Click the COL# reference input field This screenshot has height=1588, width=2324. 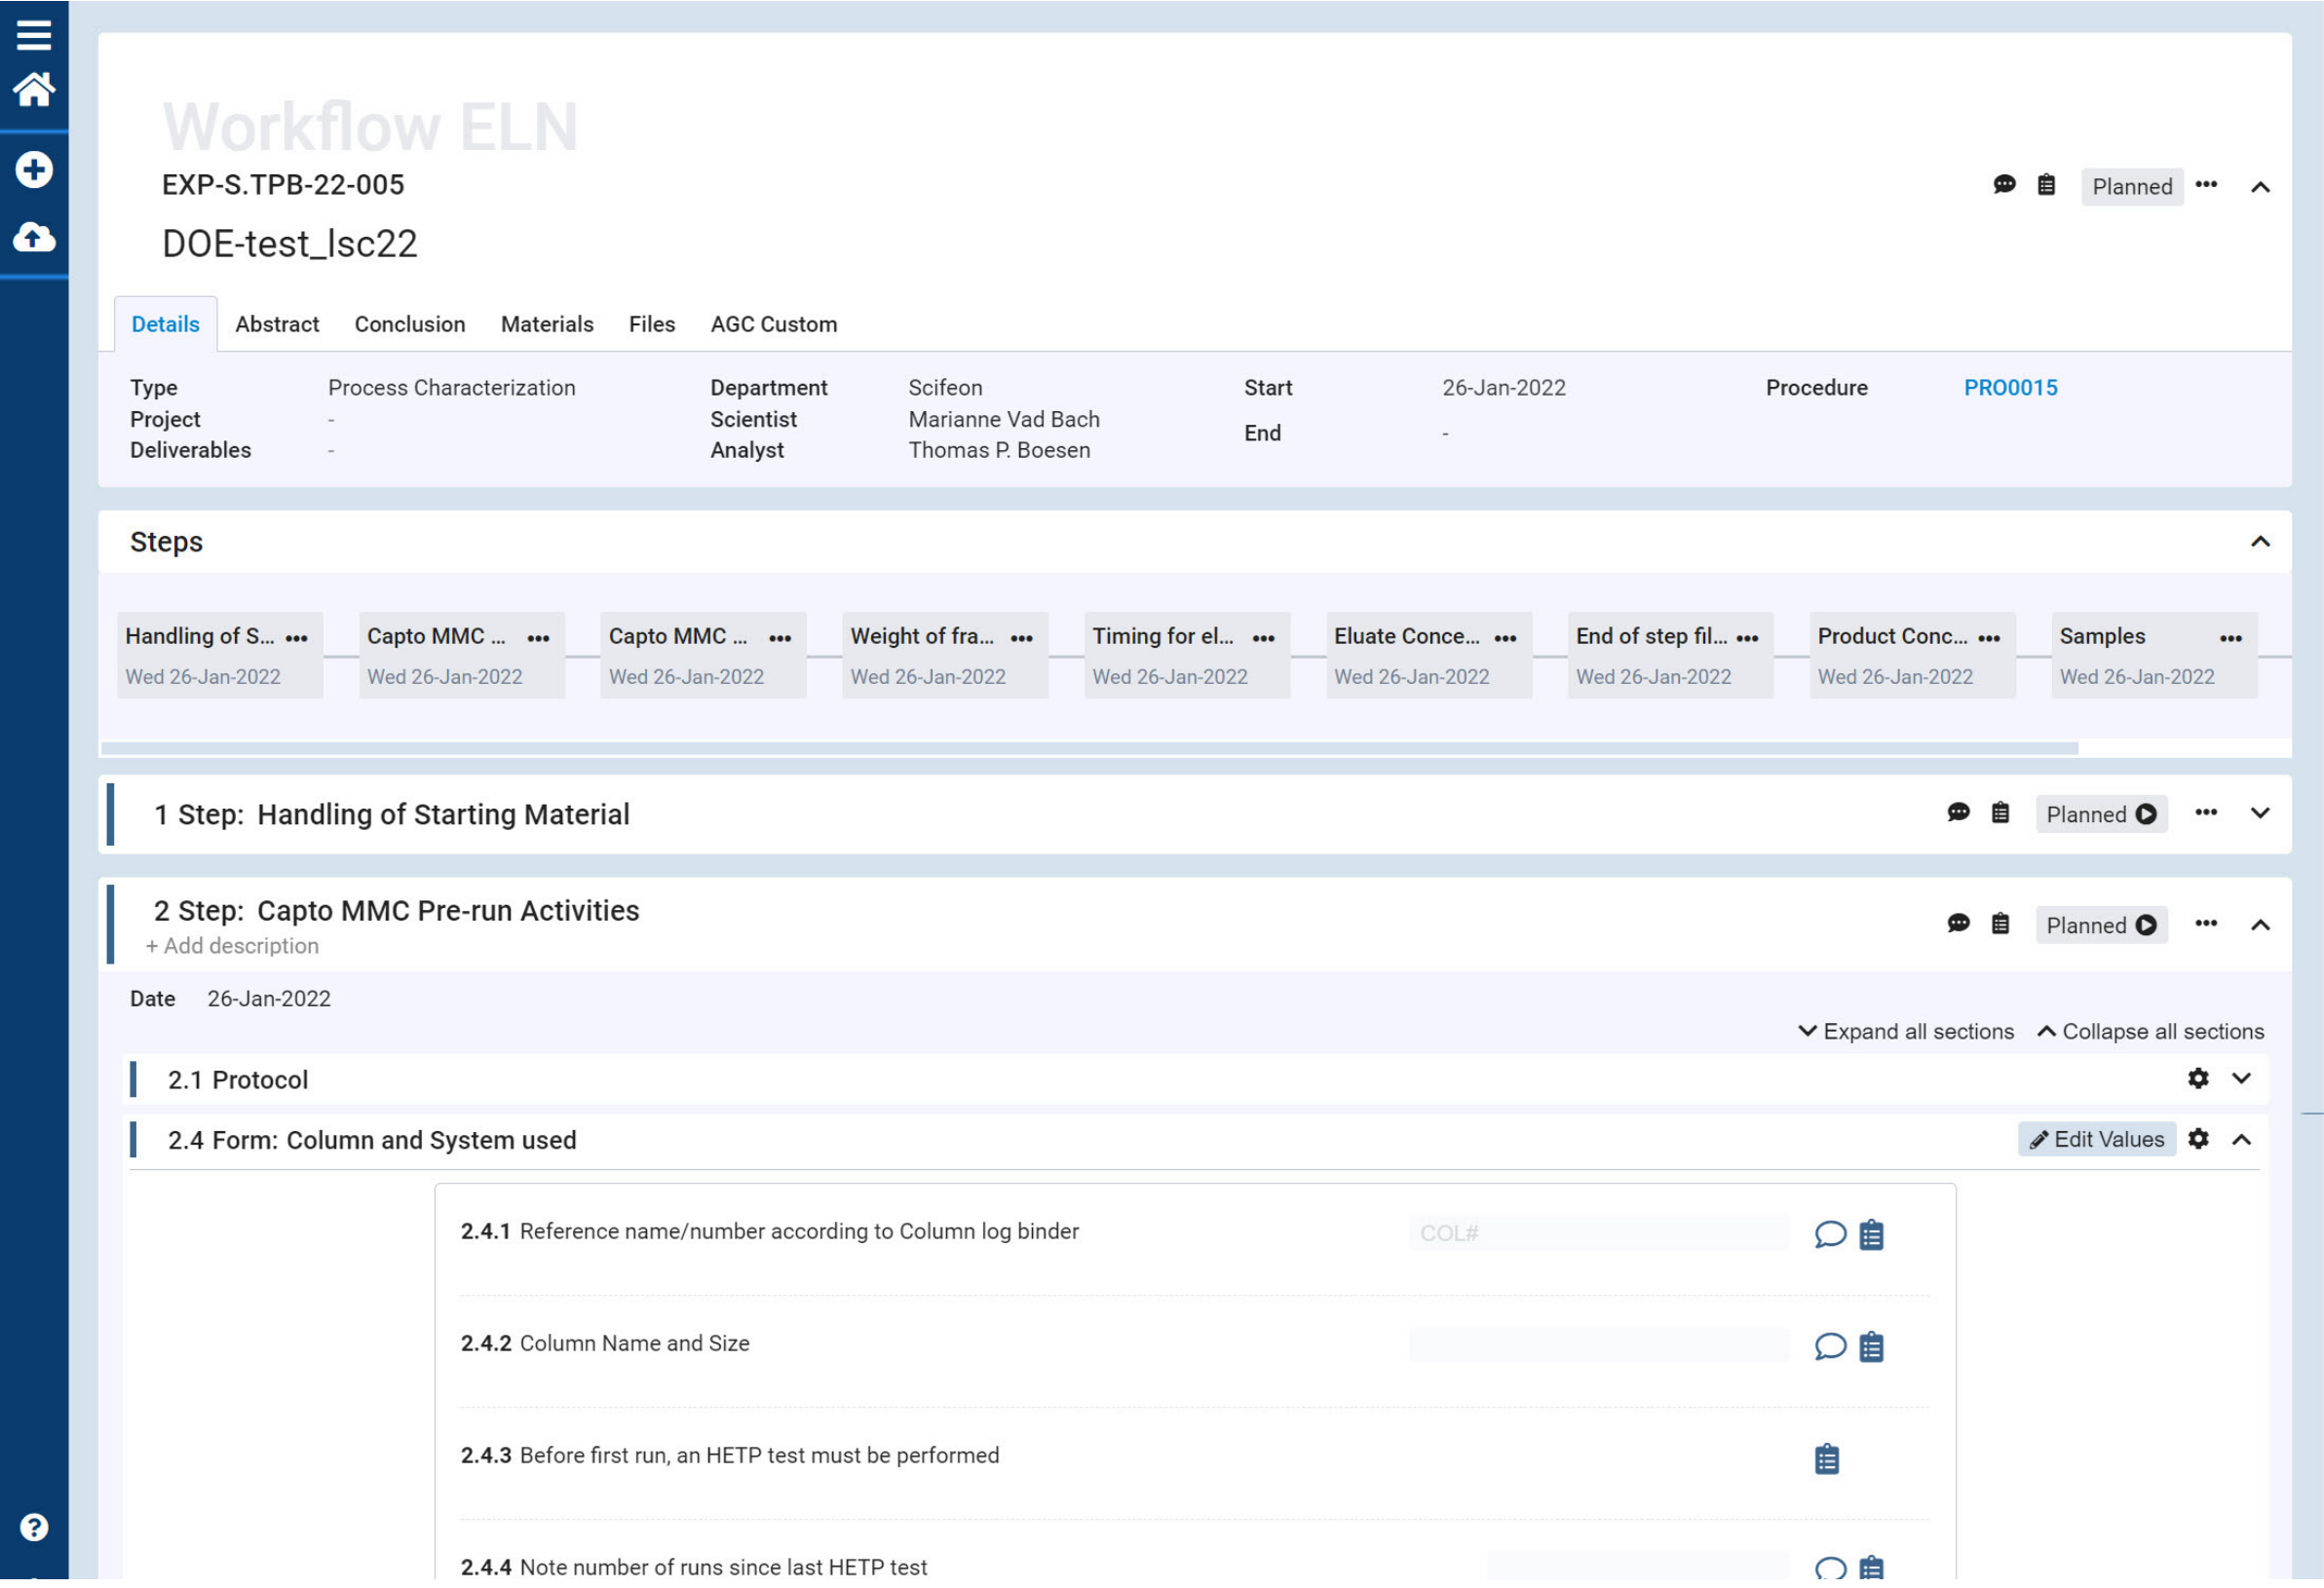coord(1599,1233)
